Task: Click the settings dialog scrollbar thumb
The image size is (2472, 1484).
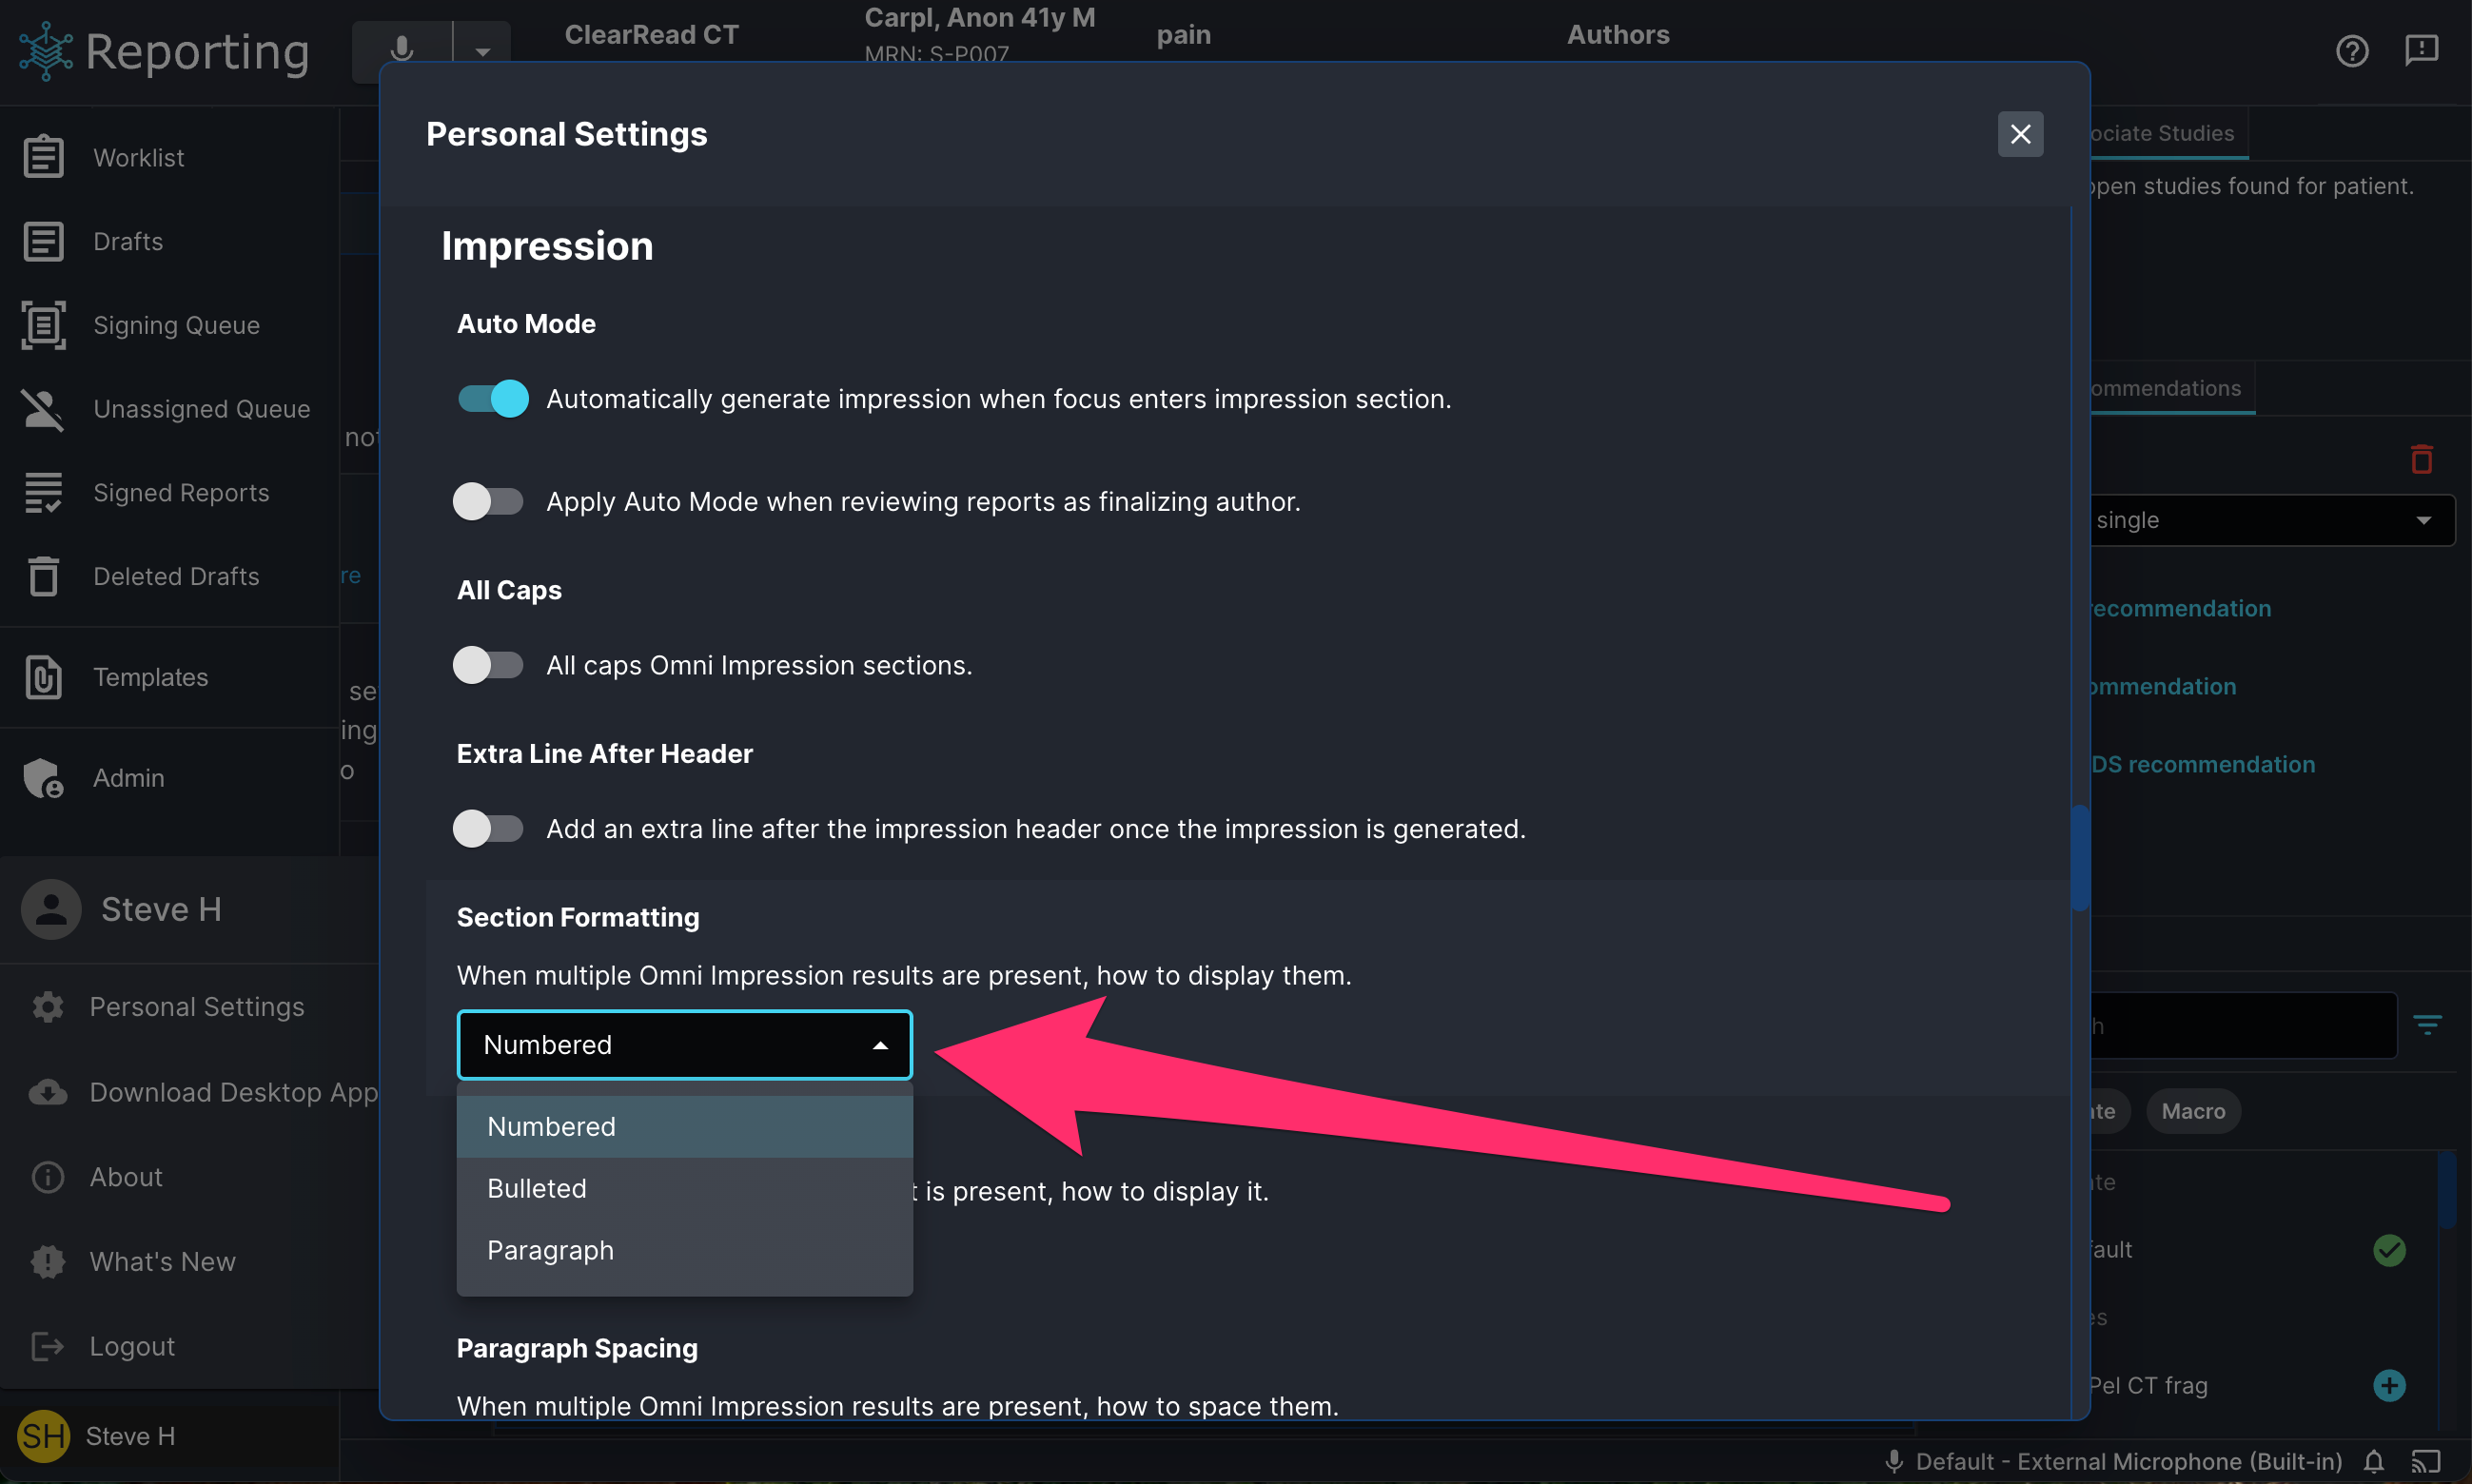Action: [x=2080, y=858]
